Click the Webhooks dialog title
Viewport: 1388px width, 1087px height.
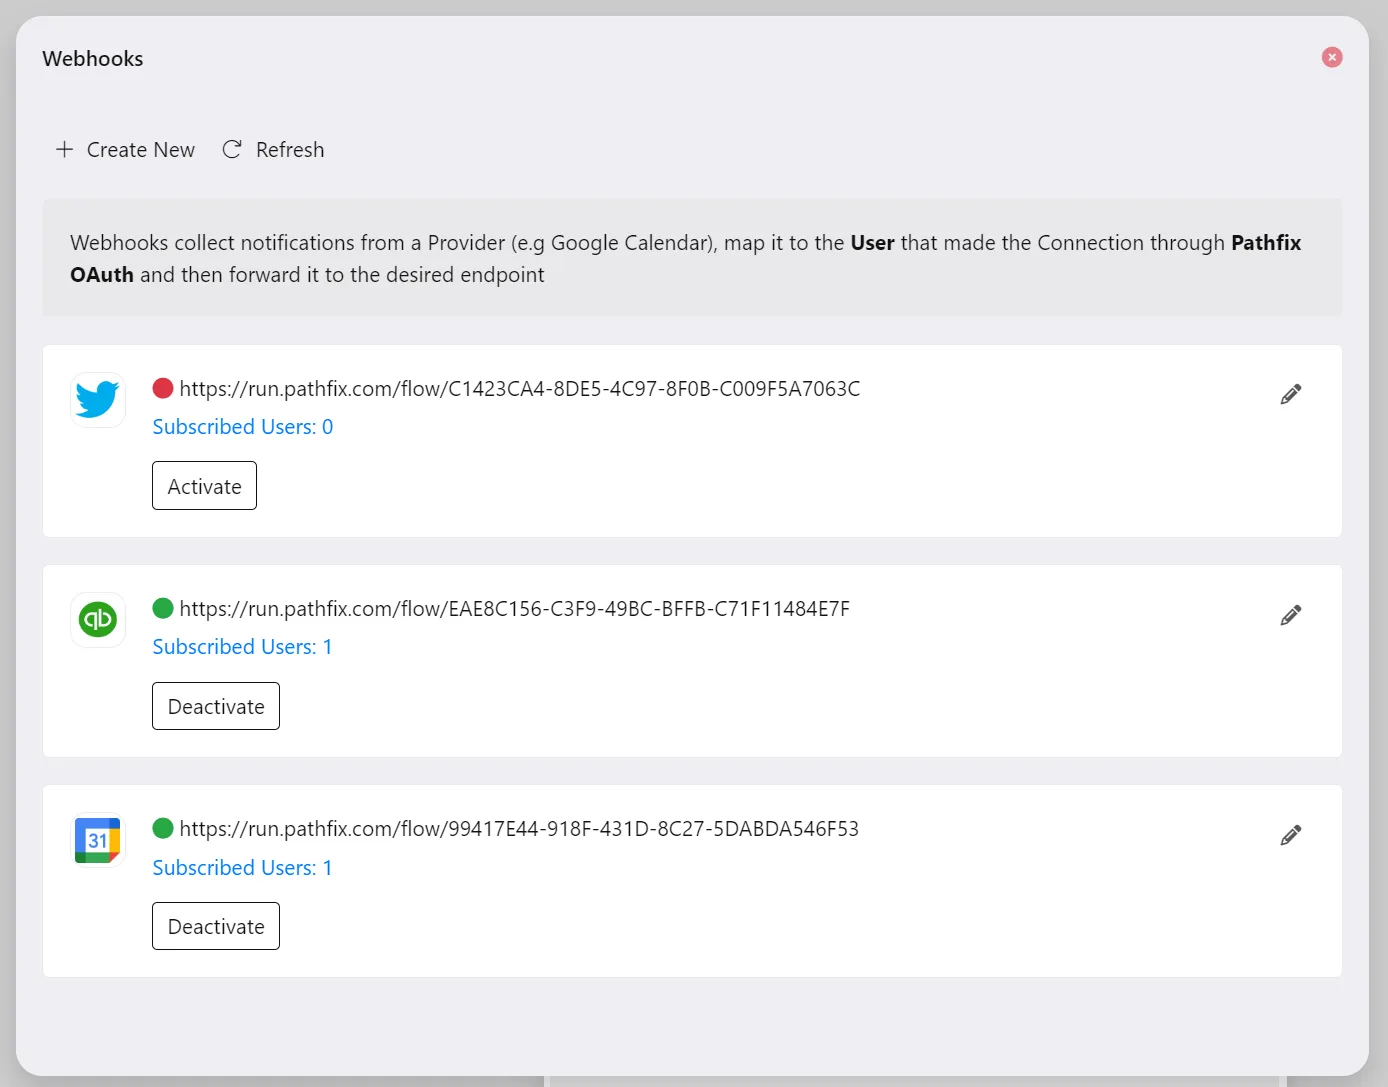click(93, 59)
